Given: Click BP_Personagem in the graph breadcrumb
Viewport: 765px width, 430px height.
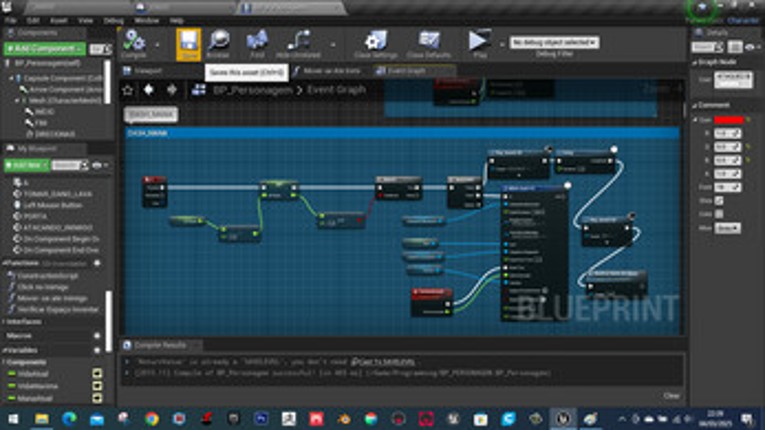Looking at the screenshot, I should click(253, 90).
